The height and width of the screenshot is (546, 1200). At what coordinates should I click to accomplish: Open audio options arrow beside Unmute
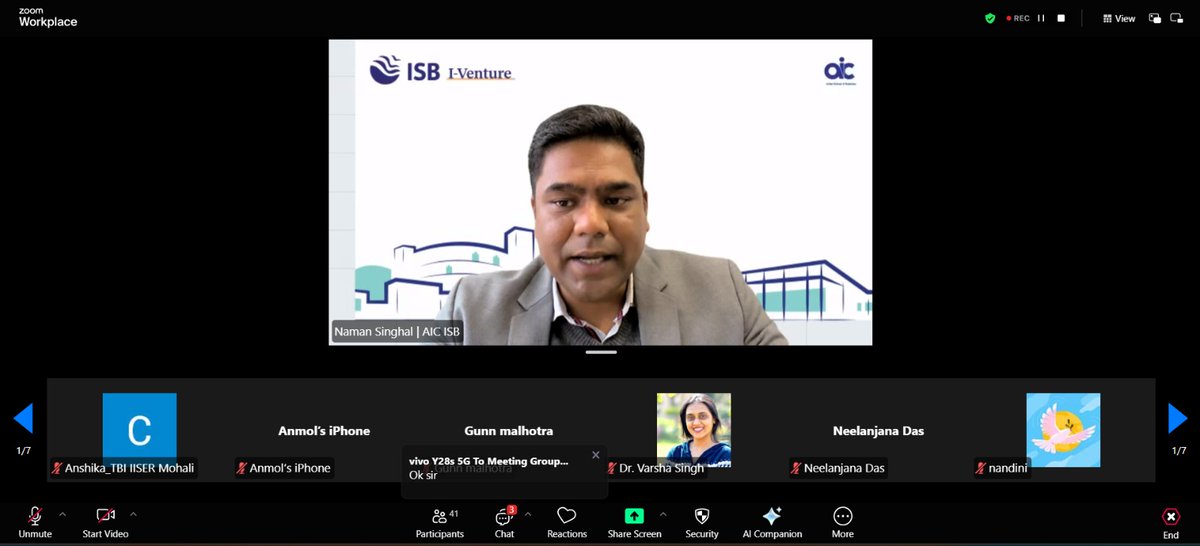[x=62, y=514]
